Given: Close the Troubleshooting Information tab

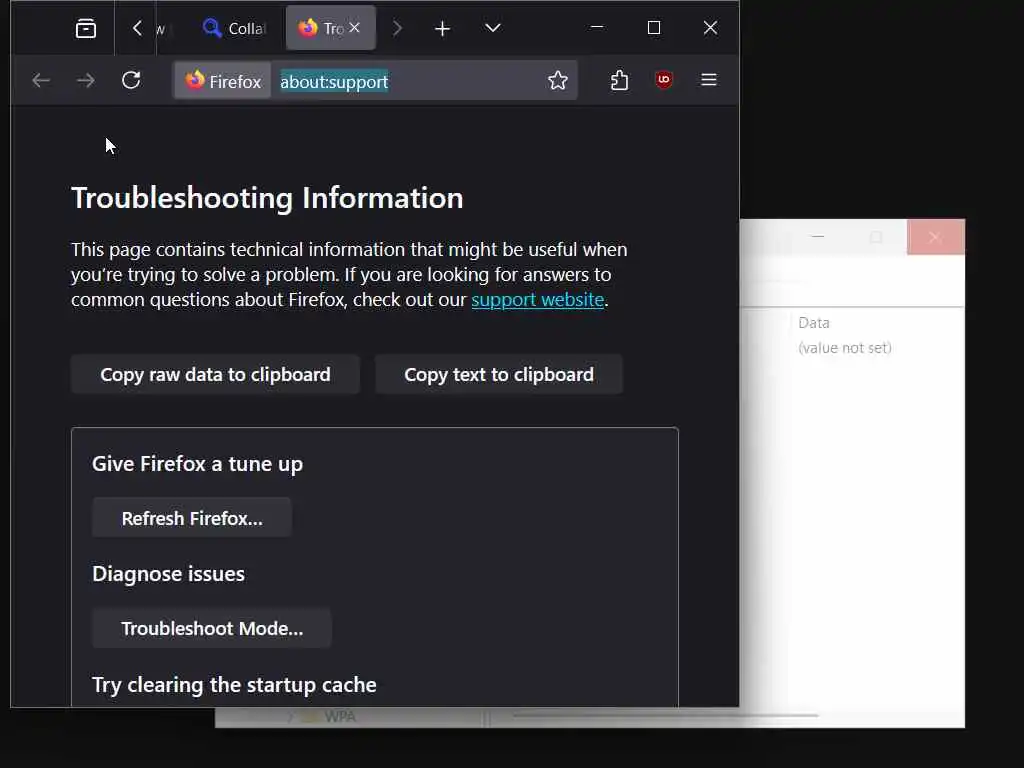Looking at the screenshot, I should click(x=355, y=27).
